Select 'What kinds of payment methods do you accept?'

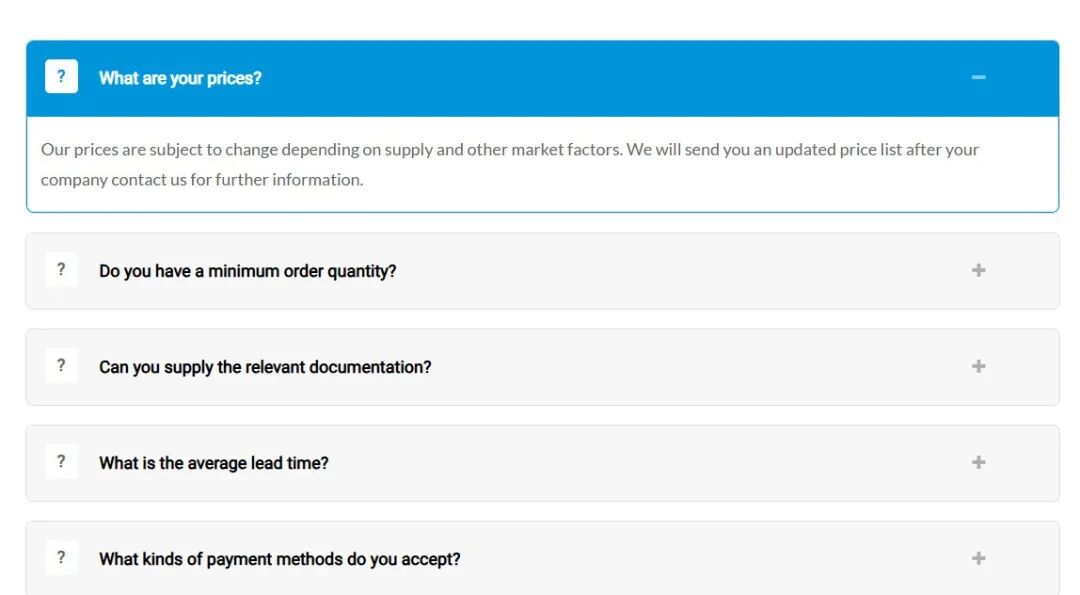pyautogui.click(x=279, y=559)
